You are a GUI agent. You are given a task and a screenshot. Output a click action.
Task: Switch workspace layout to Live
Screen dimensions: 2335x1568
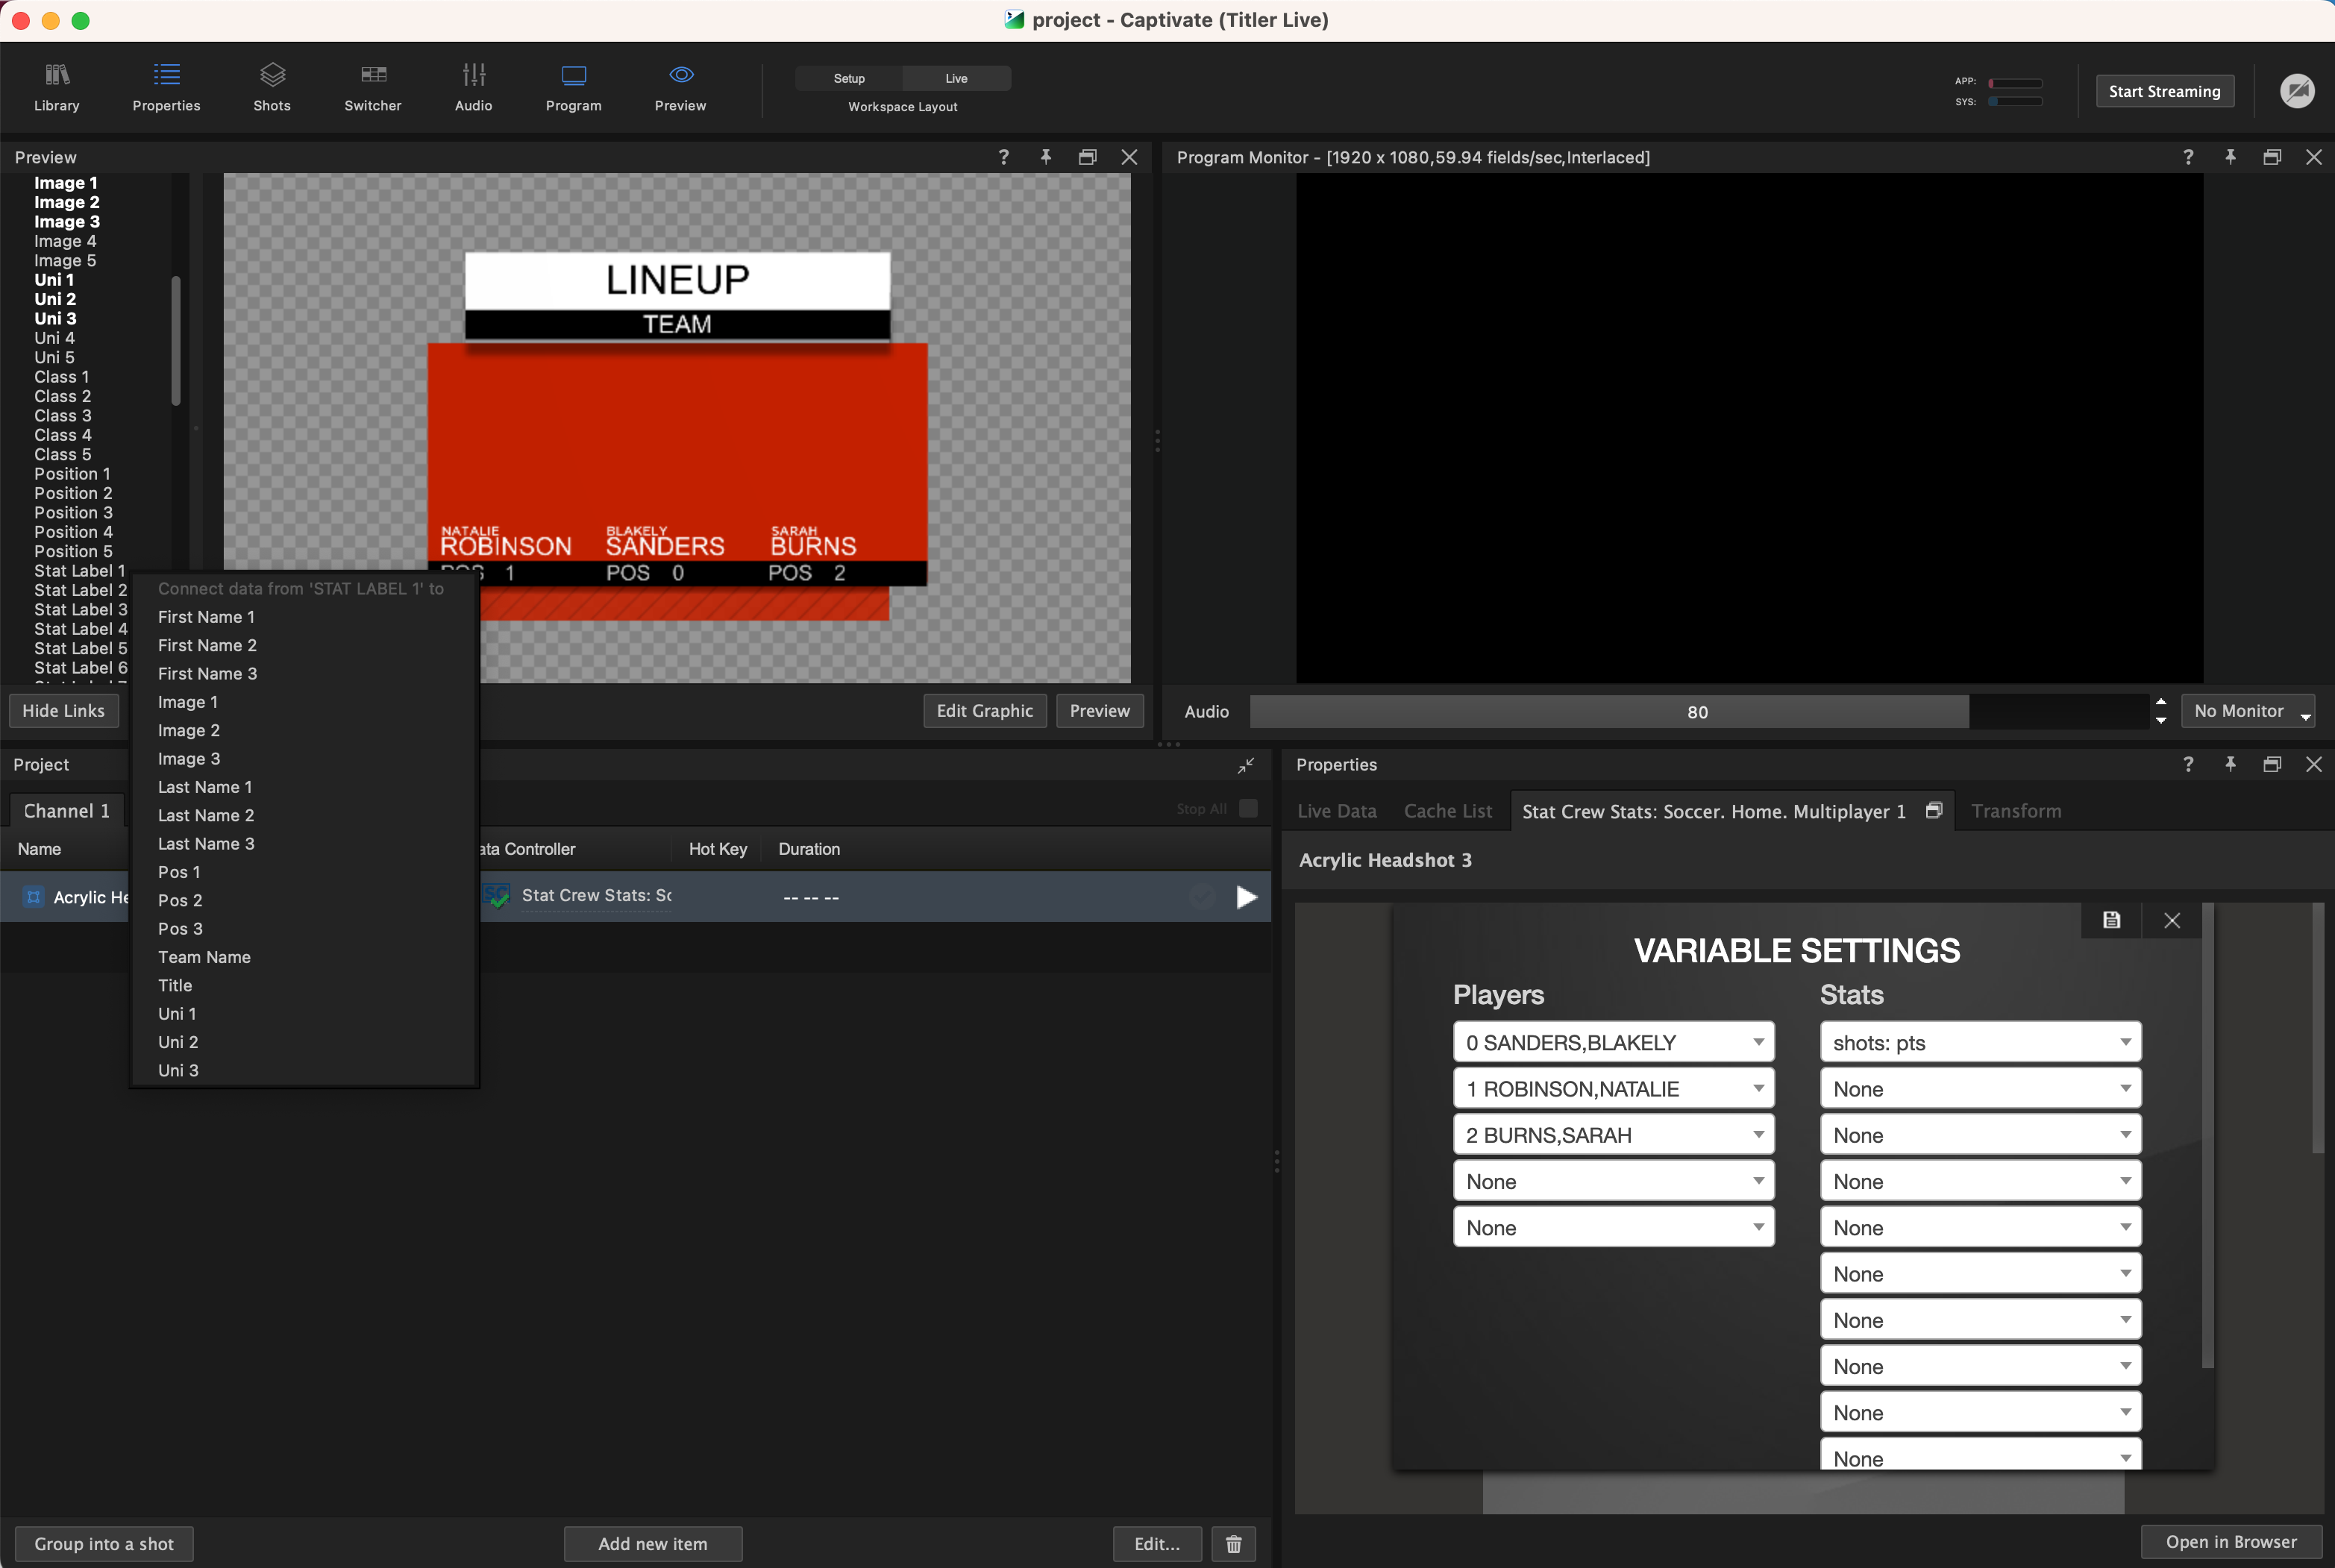tap(956, 78)
